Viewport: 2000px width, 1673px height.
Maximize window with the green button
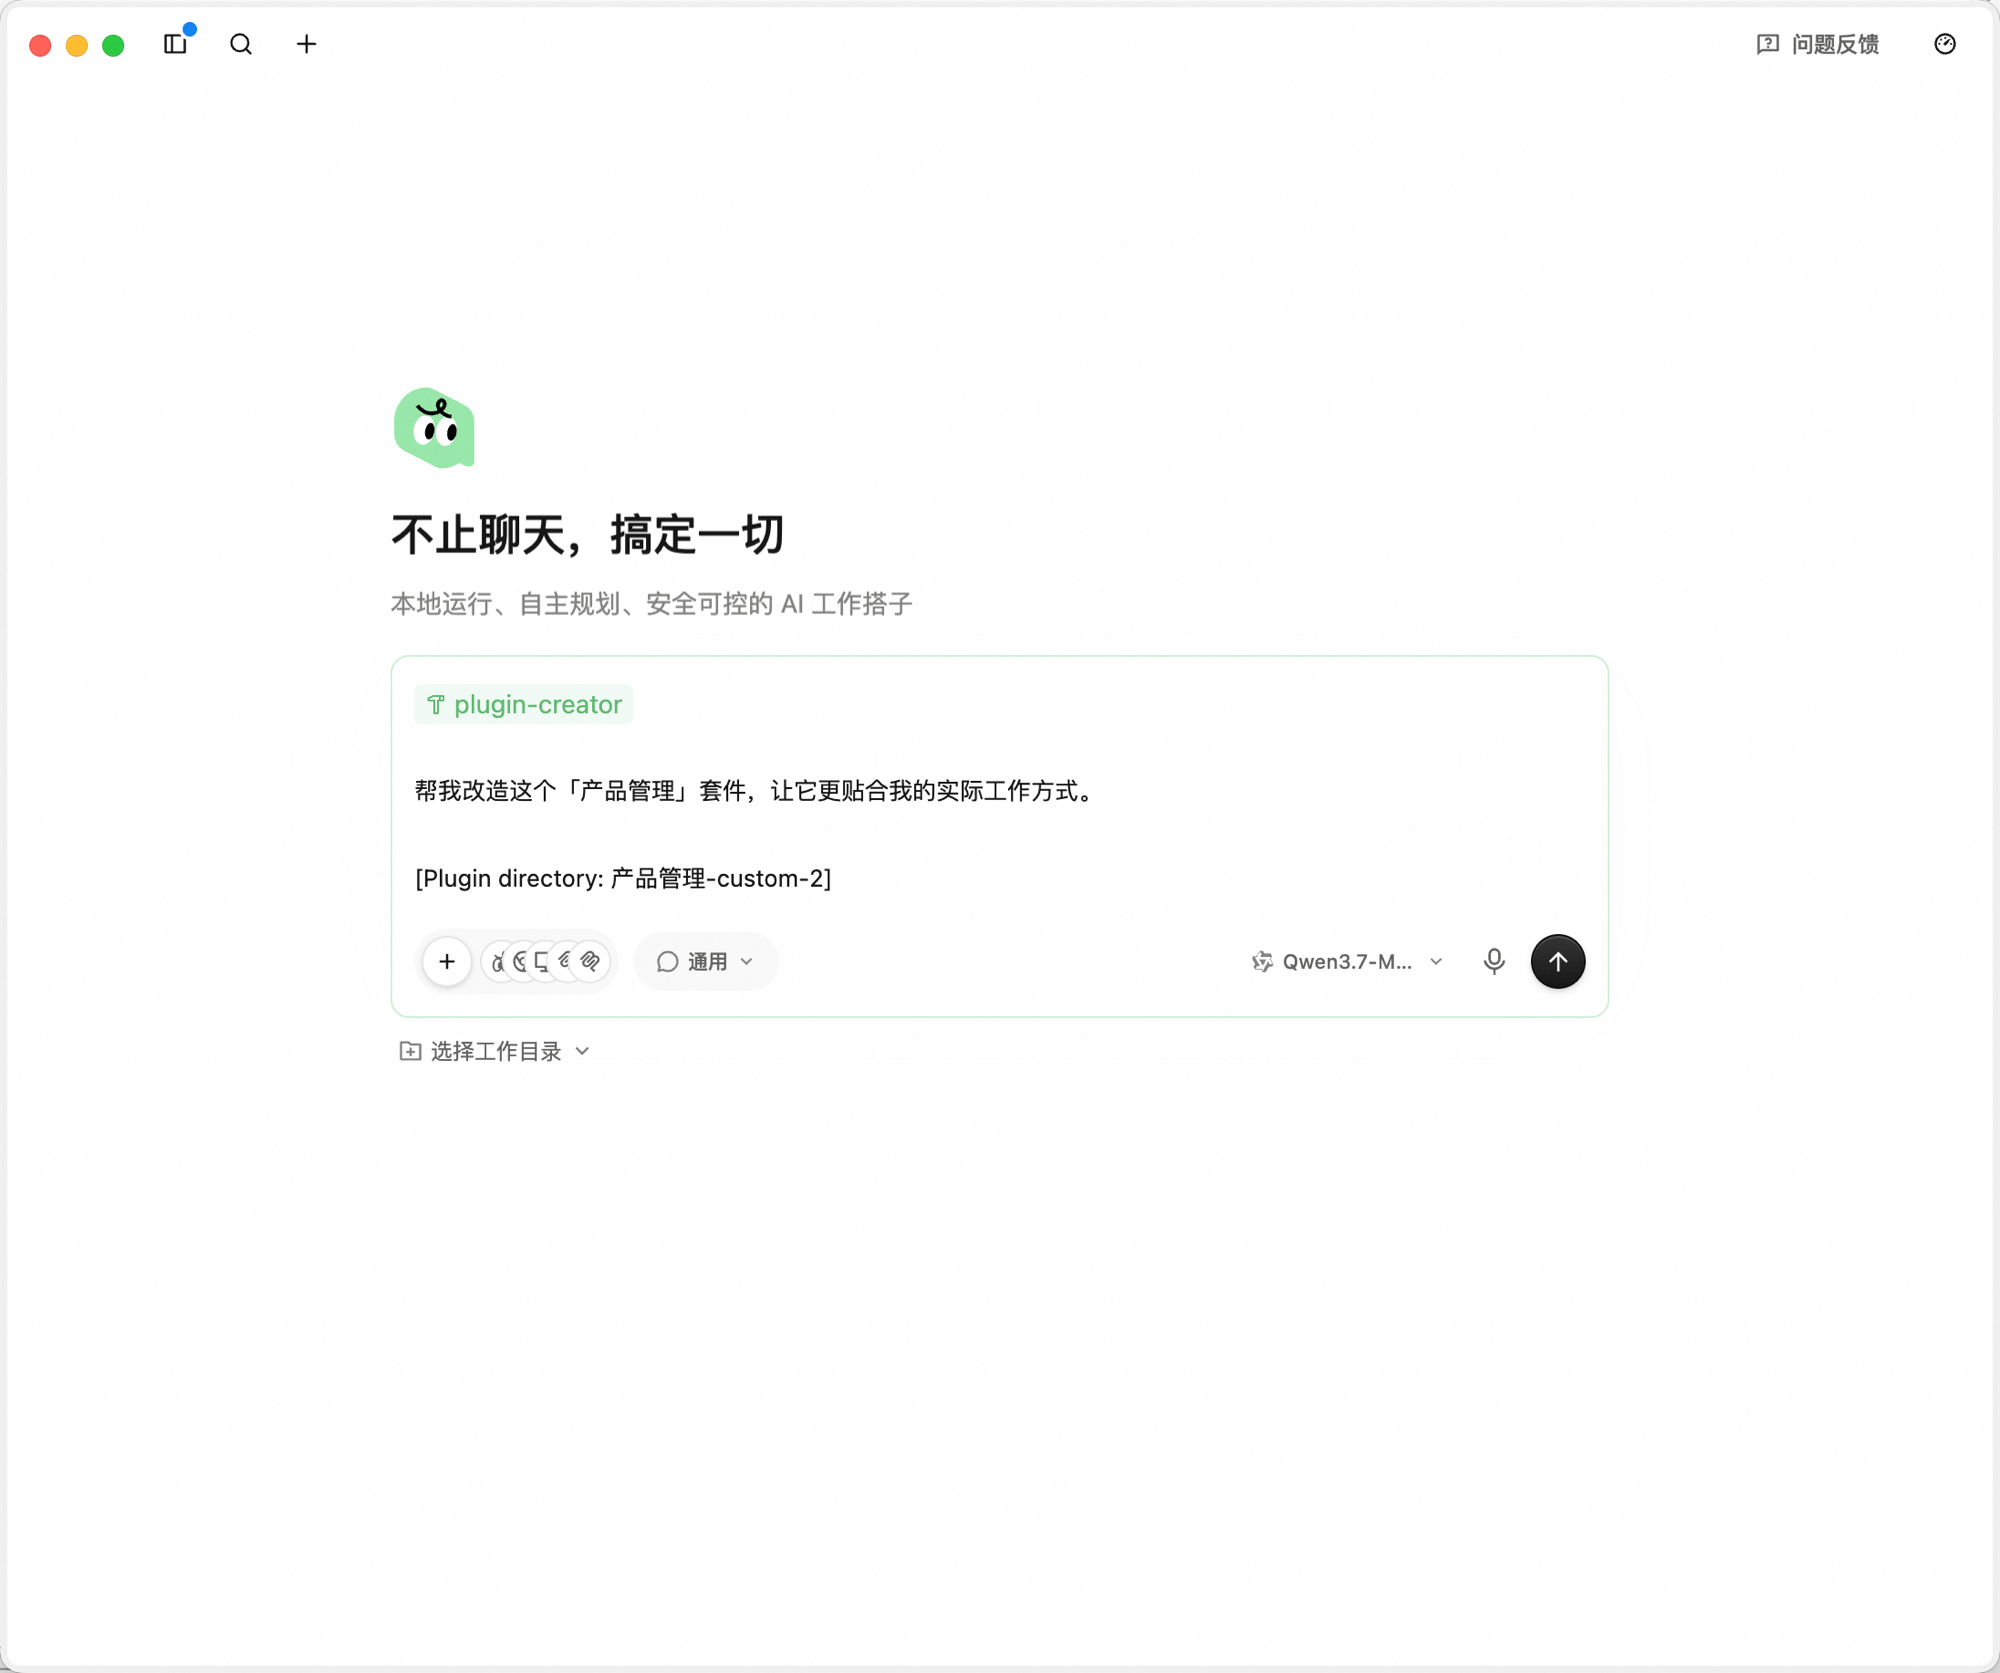(x=113, y=45)
